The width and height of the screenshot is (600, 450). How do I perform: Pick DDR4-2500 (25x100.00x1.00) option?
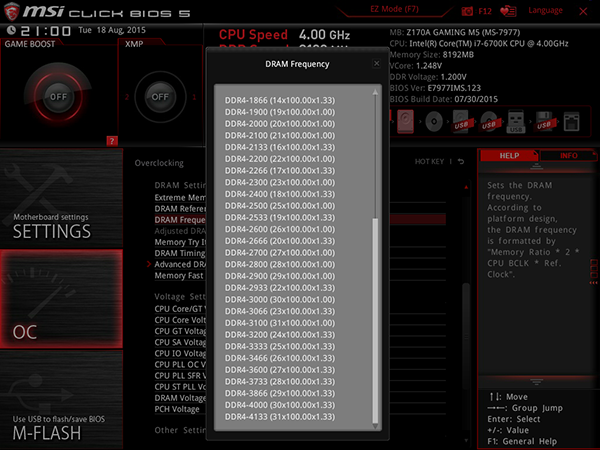(x=280, y=206)
